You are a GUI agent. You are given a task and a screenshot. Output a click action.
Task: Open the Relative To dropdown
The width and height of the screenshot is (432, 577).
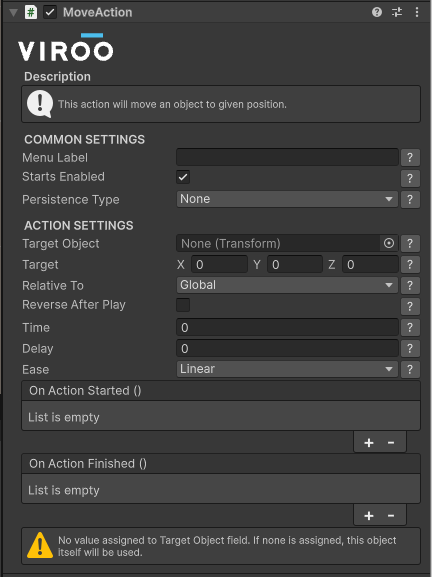tap(287, 285)
